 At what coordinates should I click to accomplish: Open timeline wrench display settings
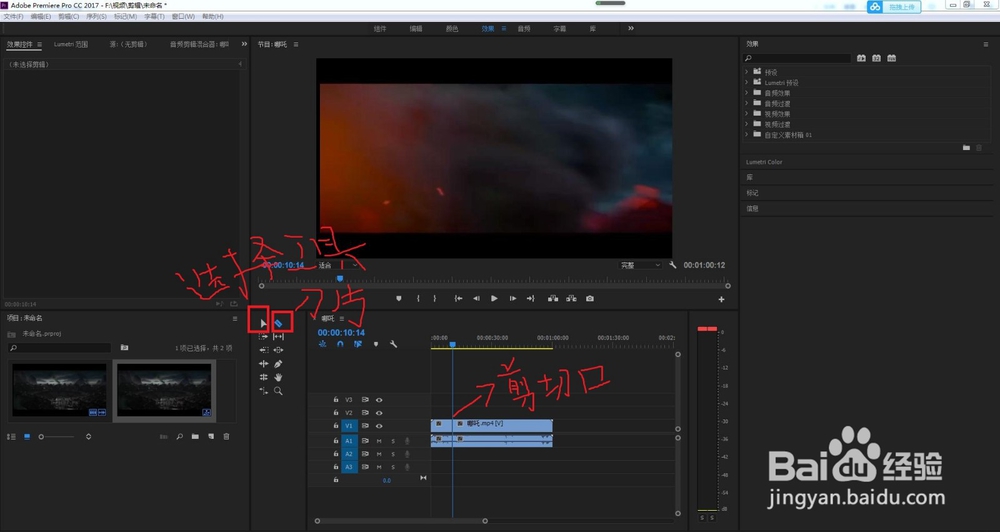tap(393, 344)
